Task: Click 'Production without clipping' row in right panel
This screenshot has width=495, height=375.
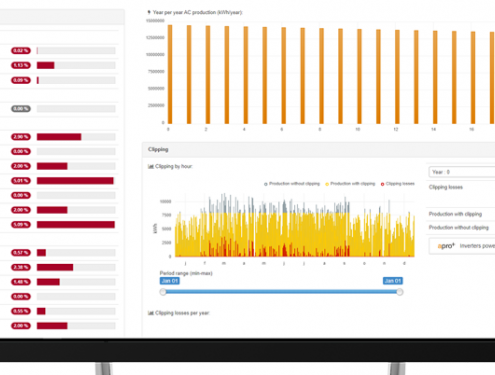Action: point(461,227)
